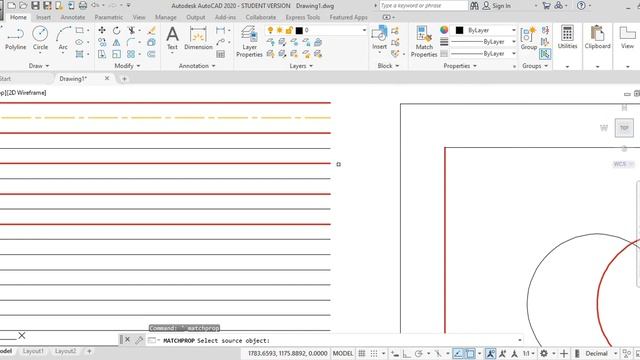Open the Annotate ribbon tab
The image size is (640, 360).
tap(73, 17)
